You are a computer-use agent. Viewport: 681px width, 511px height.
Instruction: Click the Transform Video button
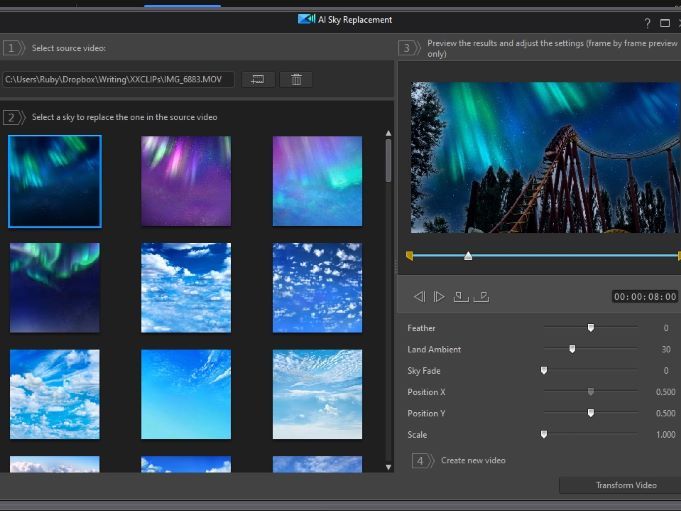click(626, 485)
